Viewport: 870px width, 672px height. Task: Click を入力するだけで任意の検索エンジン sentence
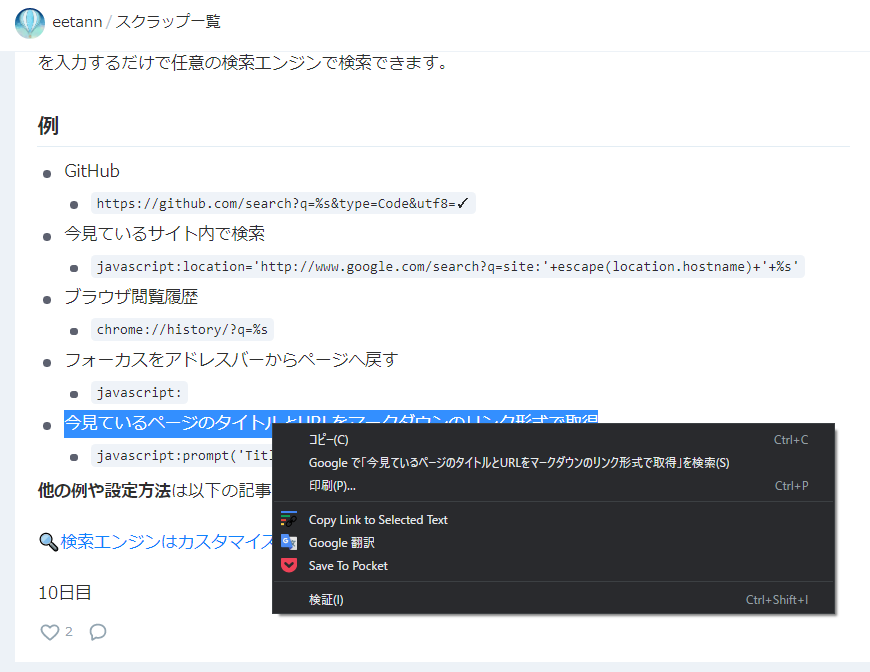[x=243, y=62]
